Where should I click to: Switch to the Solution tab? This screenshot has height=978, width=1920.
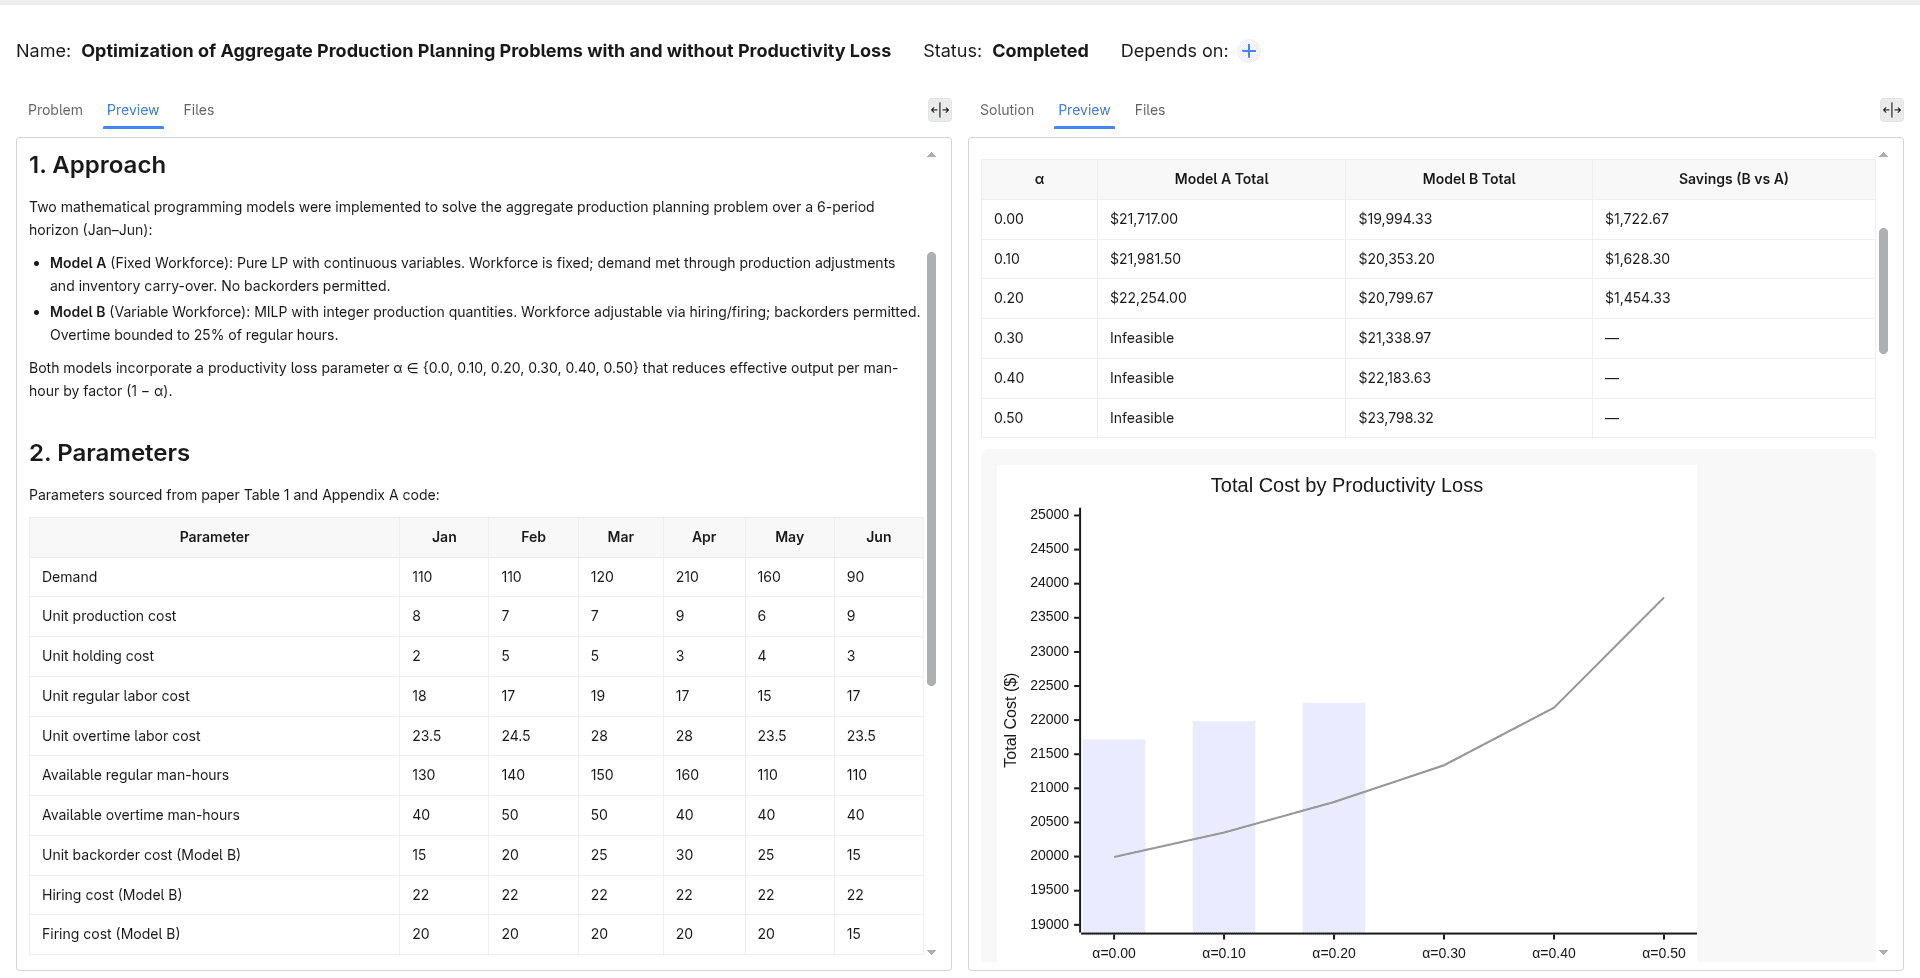(x=1007, y=110)
